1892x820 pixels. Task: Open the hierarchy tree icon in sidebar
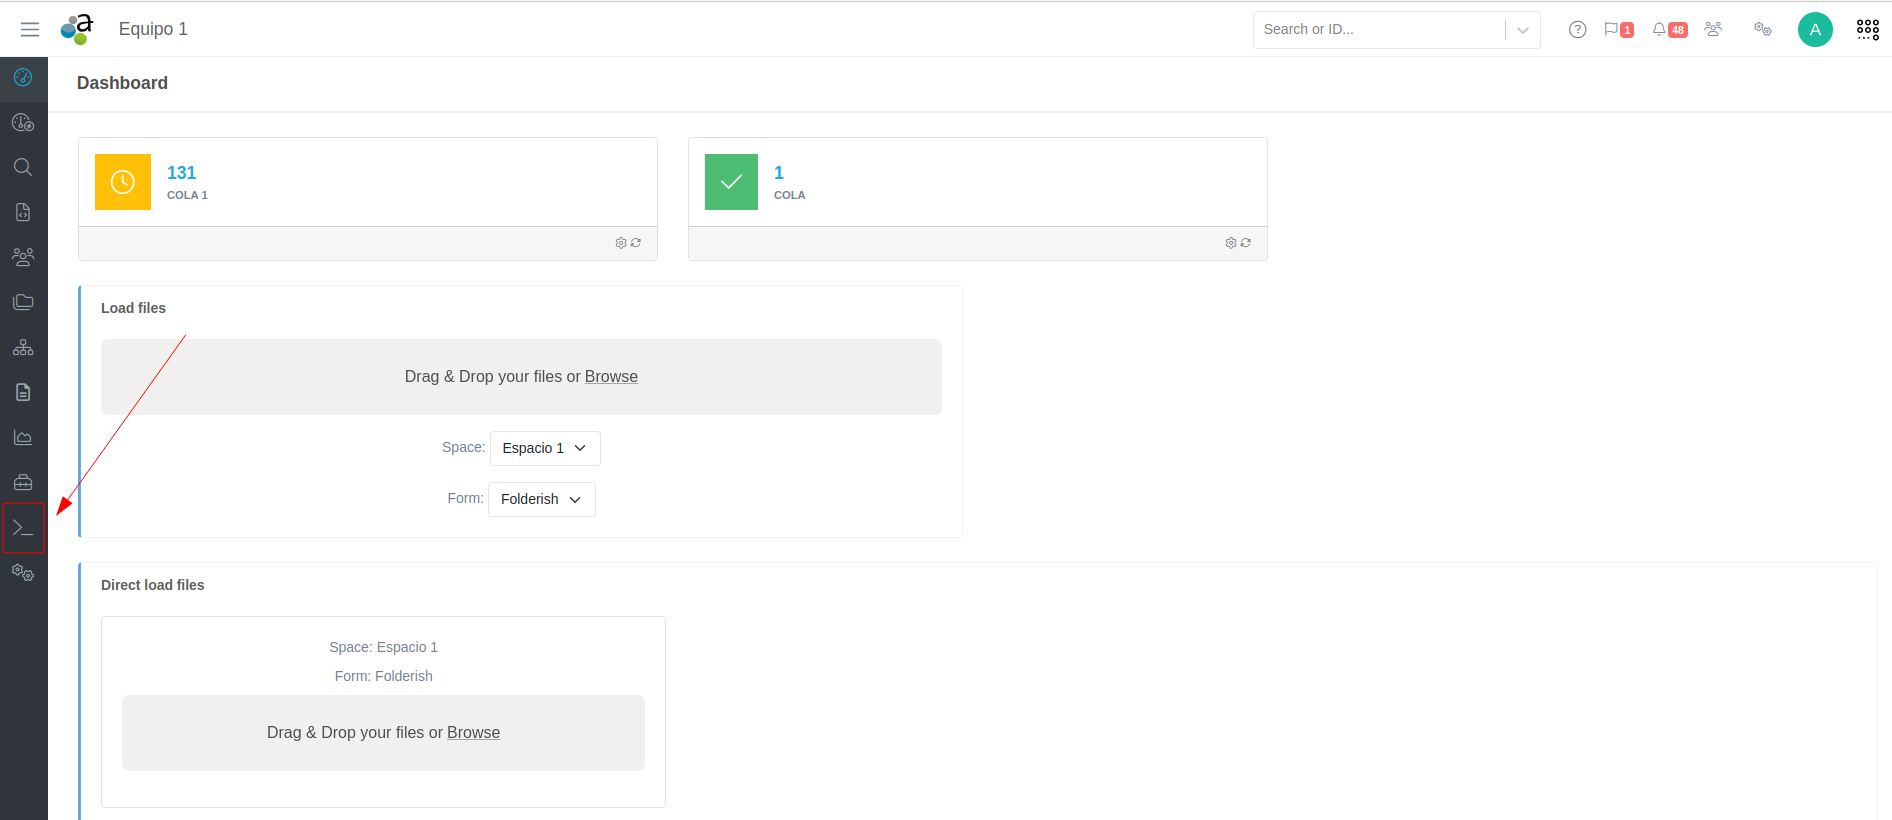(23, 347)
